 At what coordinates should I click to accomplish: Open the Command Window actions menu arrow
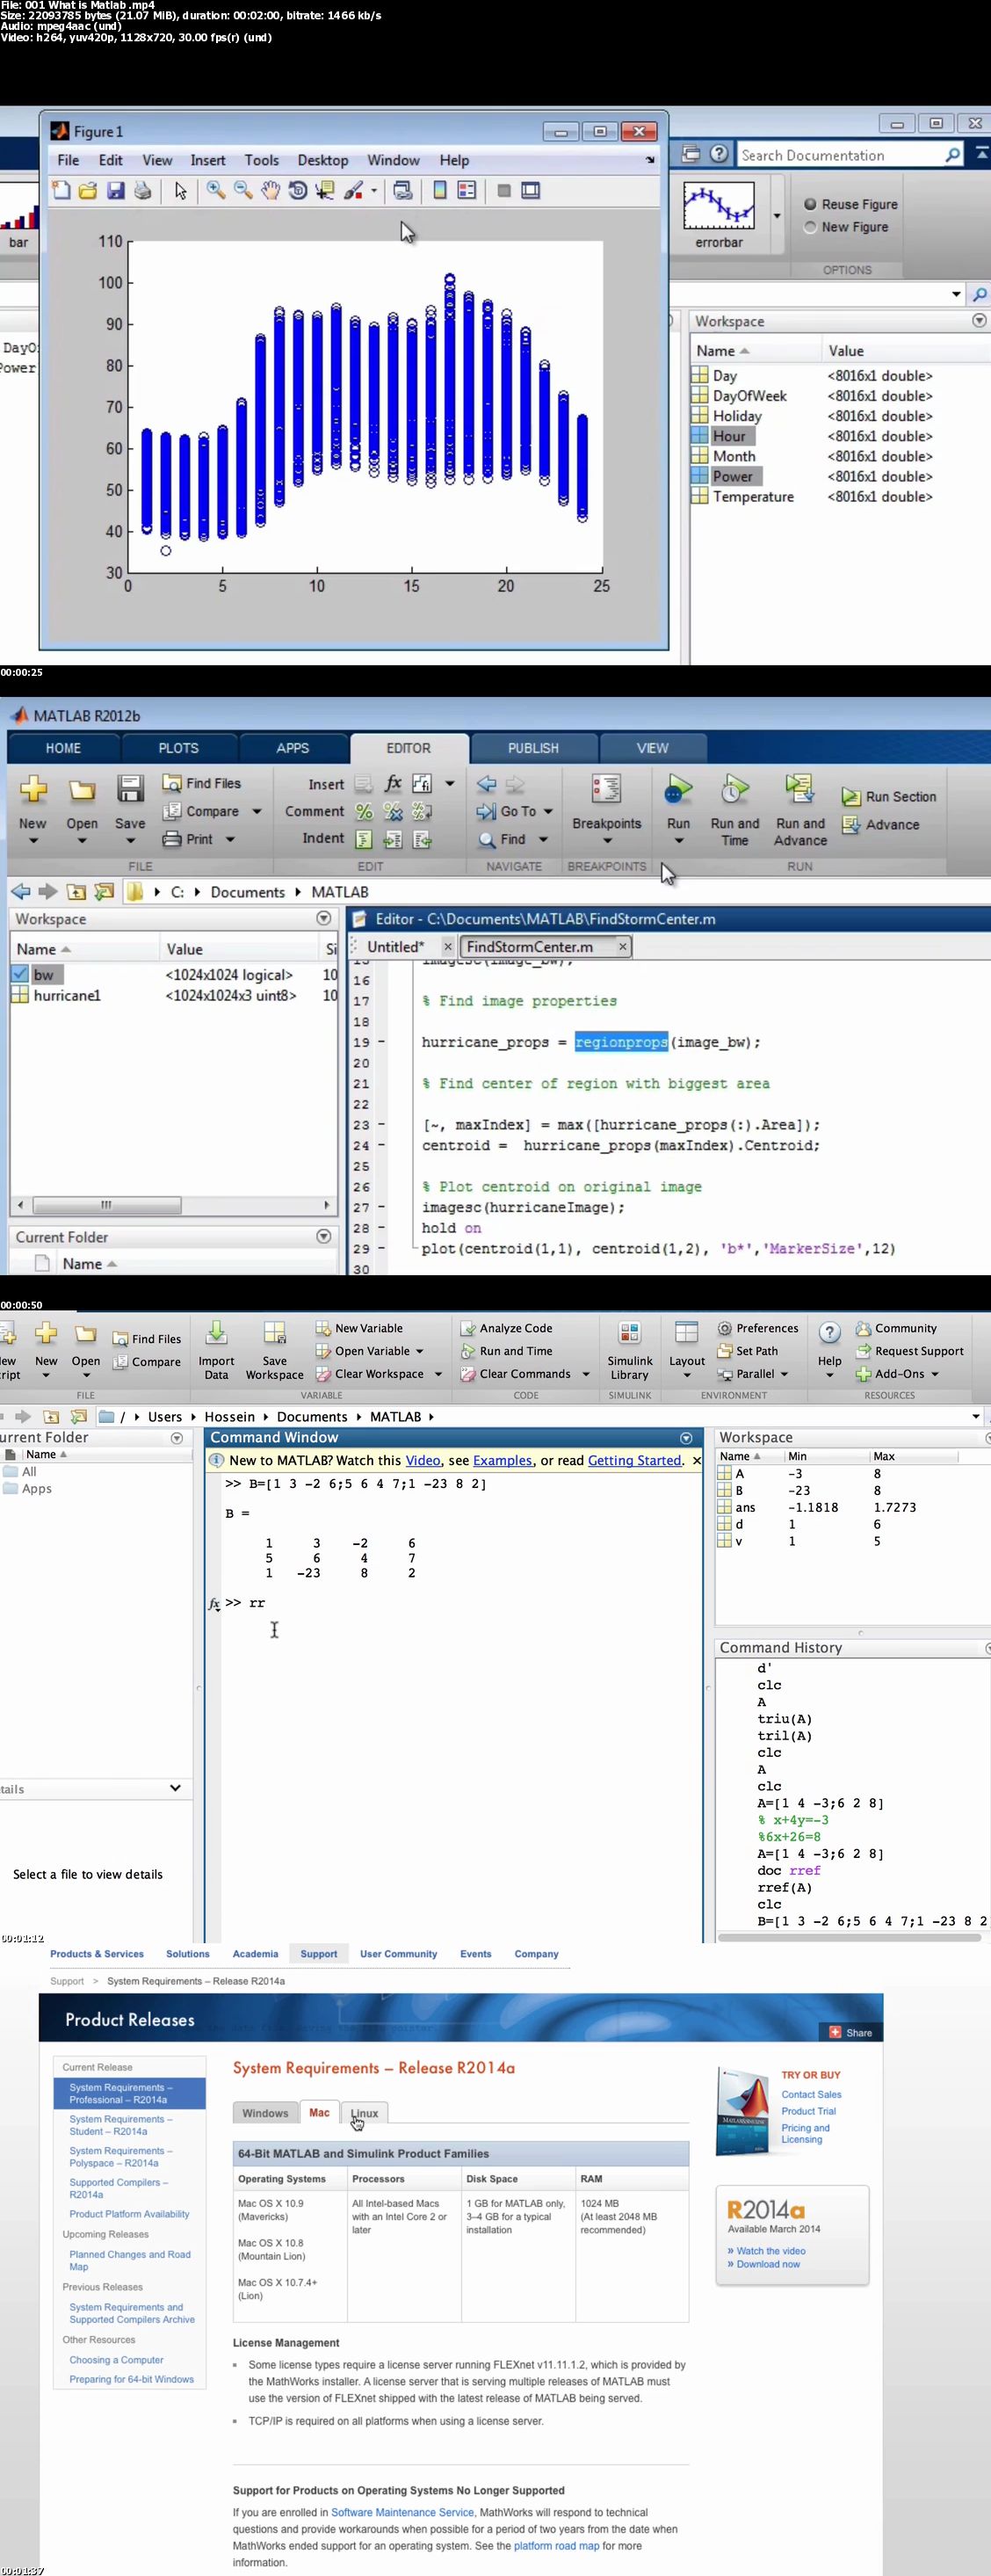[686, 1438]
